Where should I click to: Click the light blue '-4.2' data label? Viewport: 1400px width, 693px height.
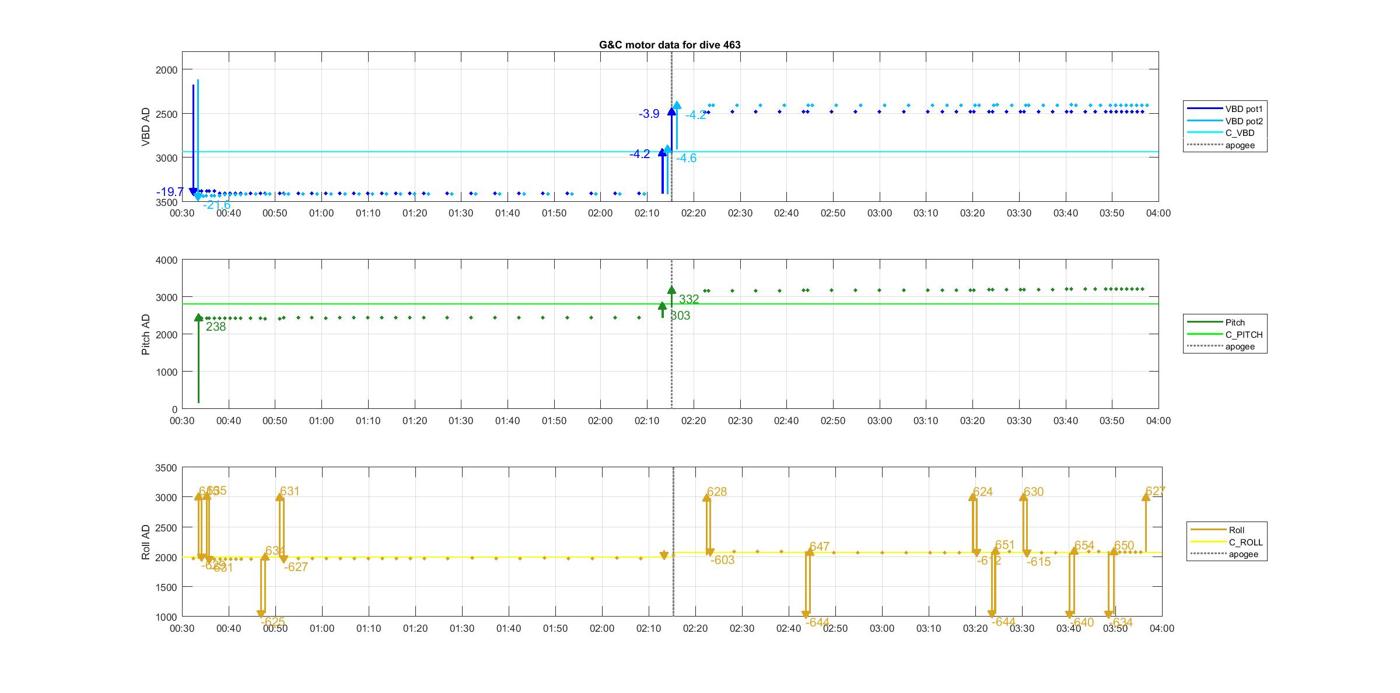tap(696, 115)
